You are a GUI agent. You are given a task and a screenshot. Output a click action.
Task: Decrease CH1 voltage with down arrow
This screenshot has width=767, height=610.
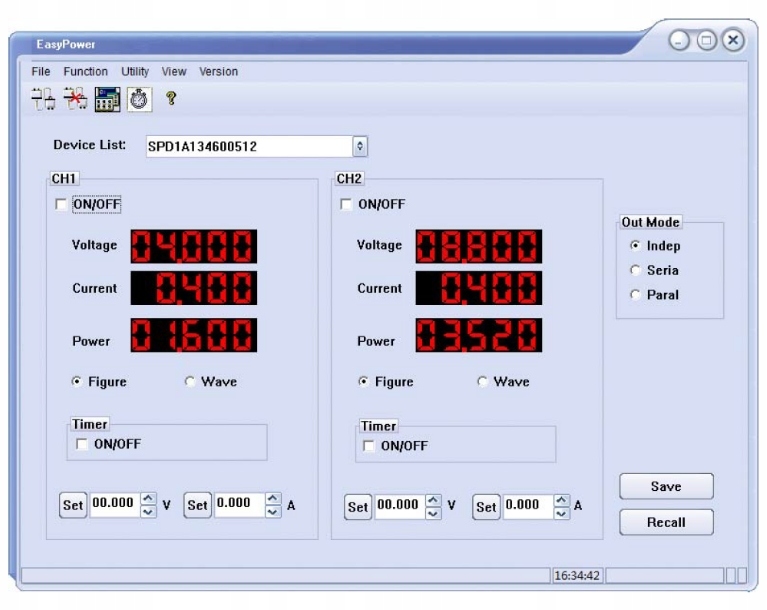[148, 512]
